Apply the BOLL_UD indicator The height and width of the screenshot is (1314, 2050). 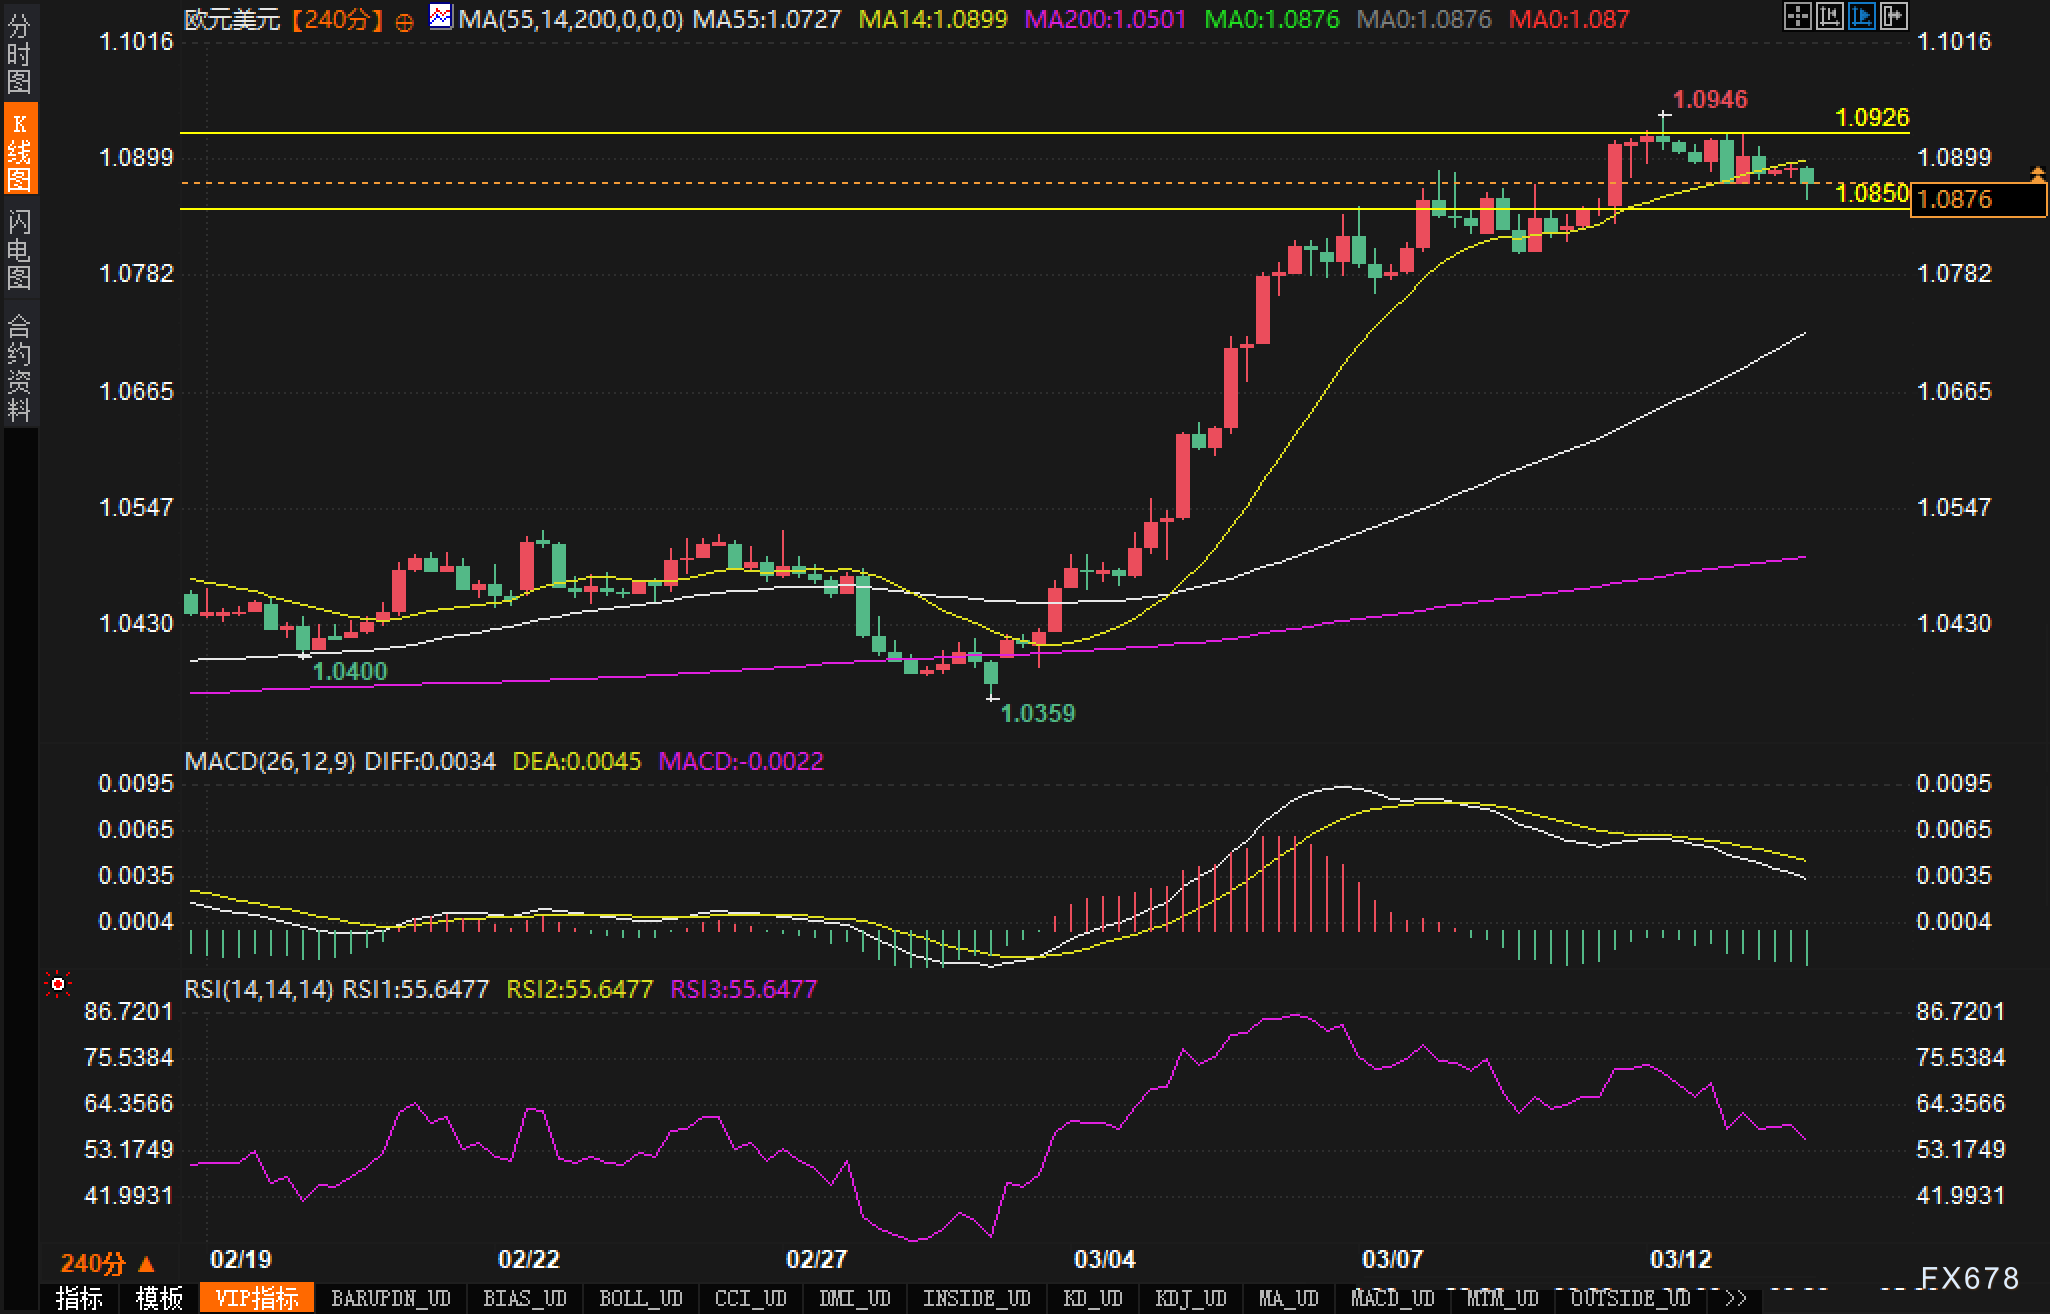point(640,1298)
